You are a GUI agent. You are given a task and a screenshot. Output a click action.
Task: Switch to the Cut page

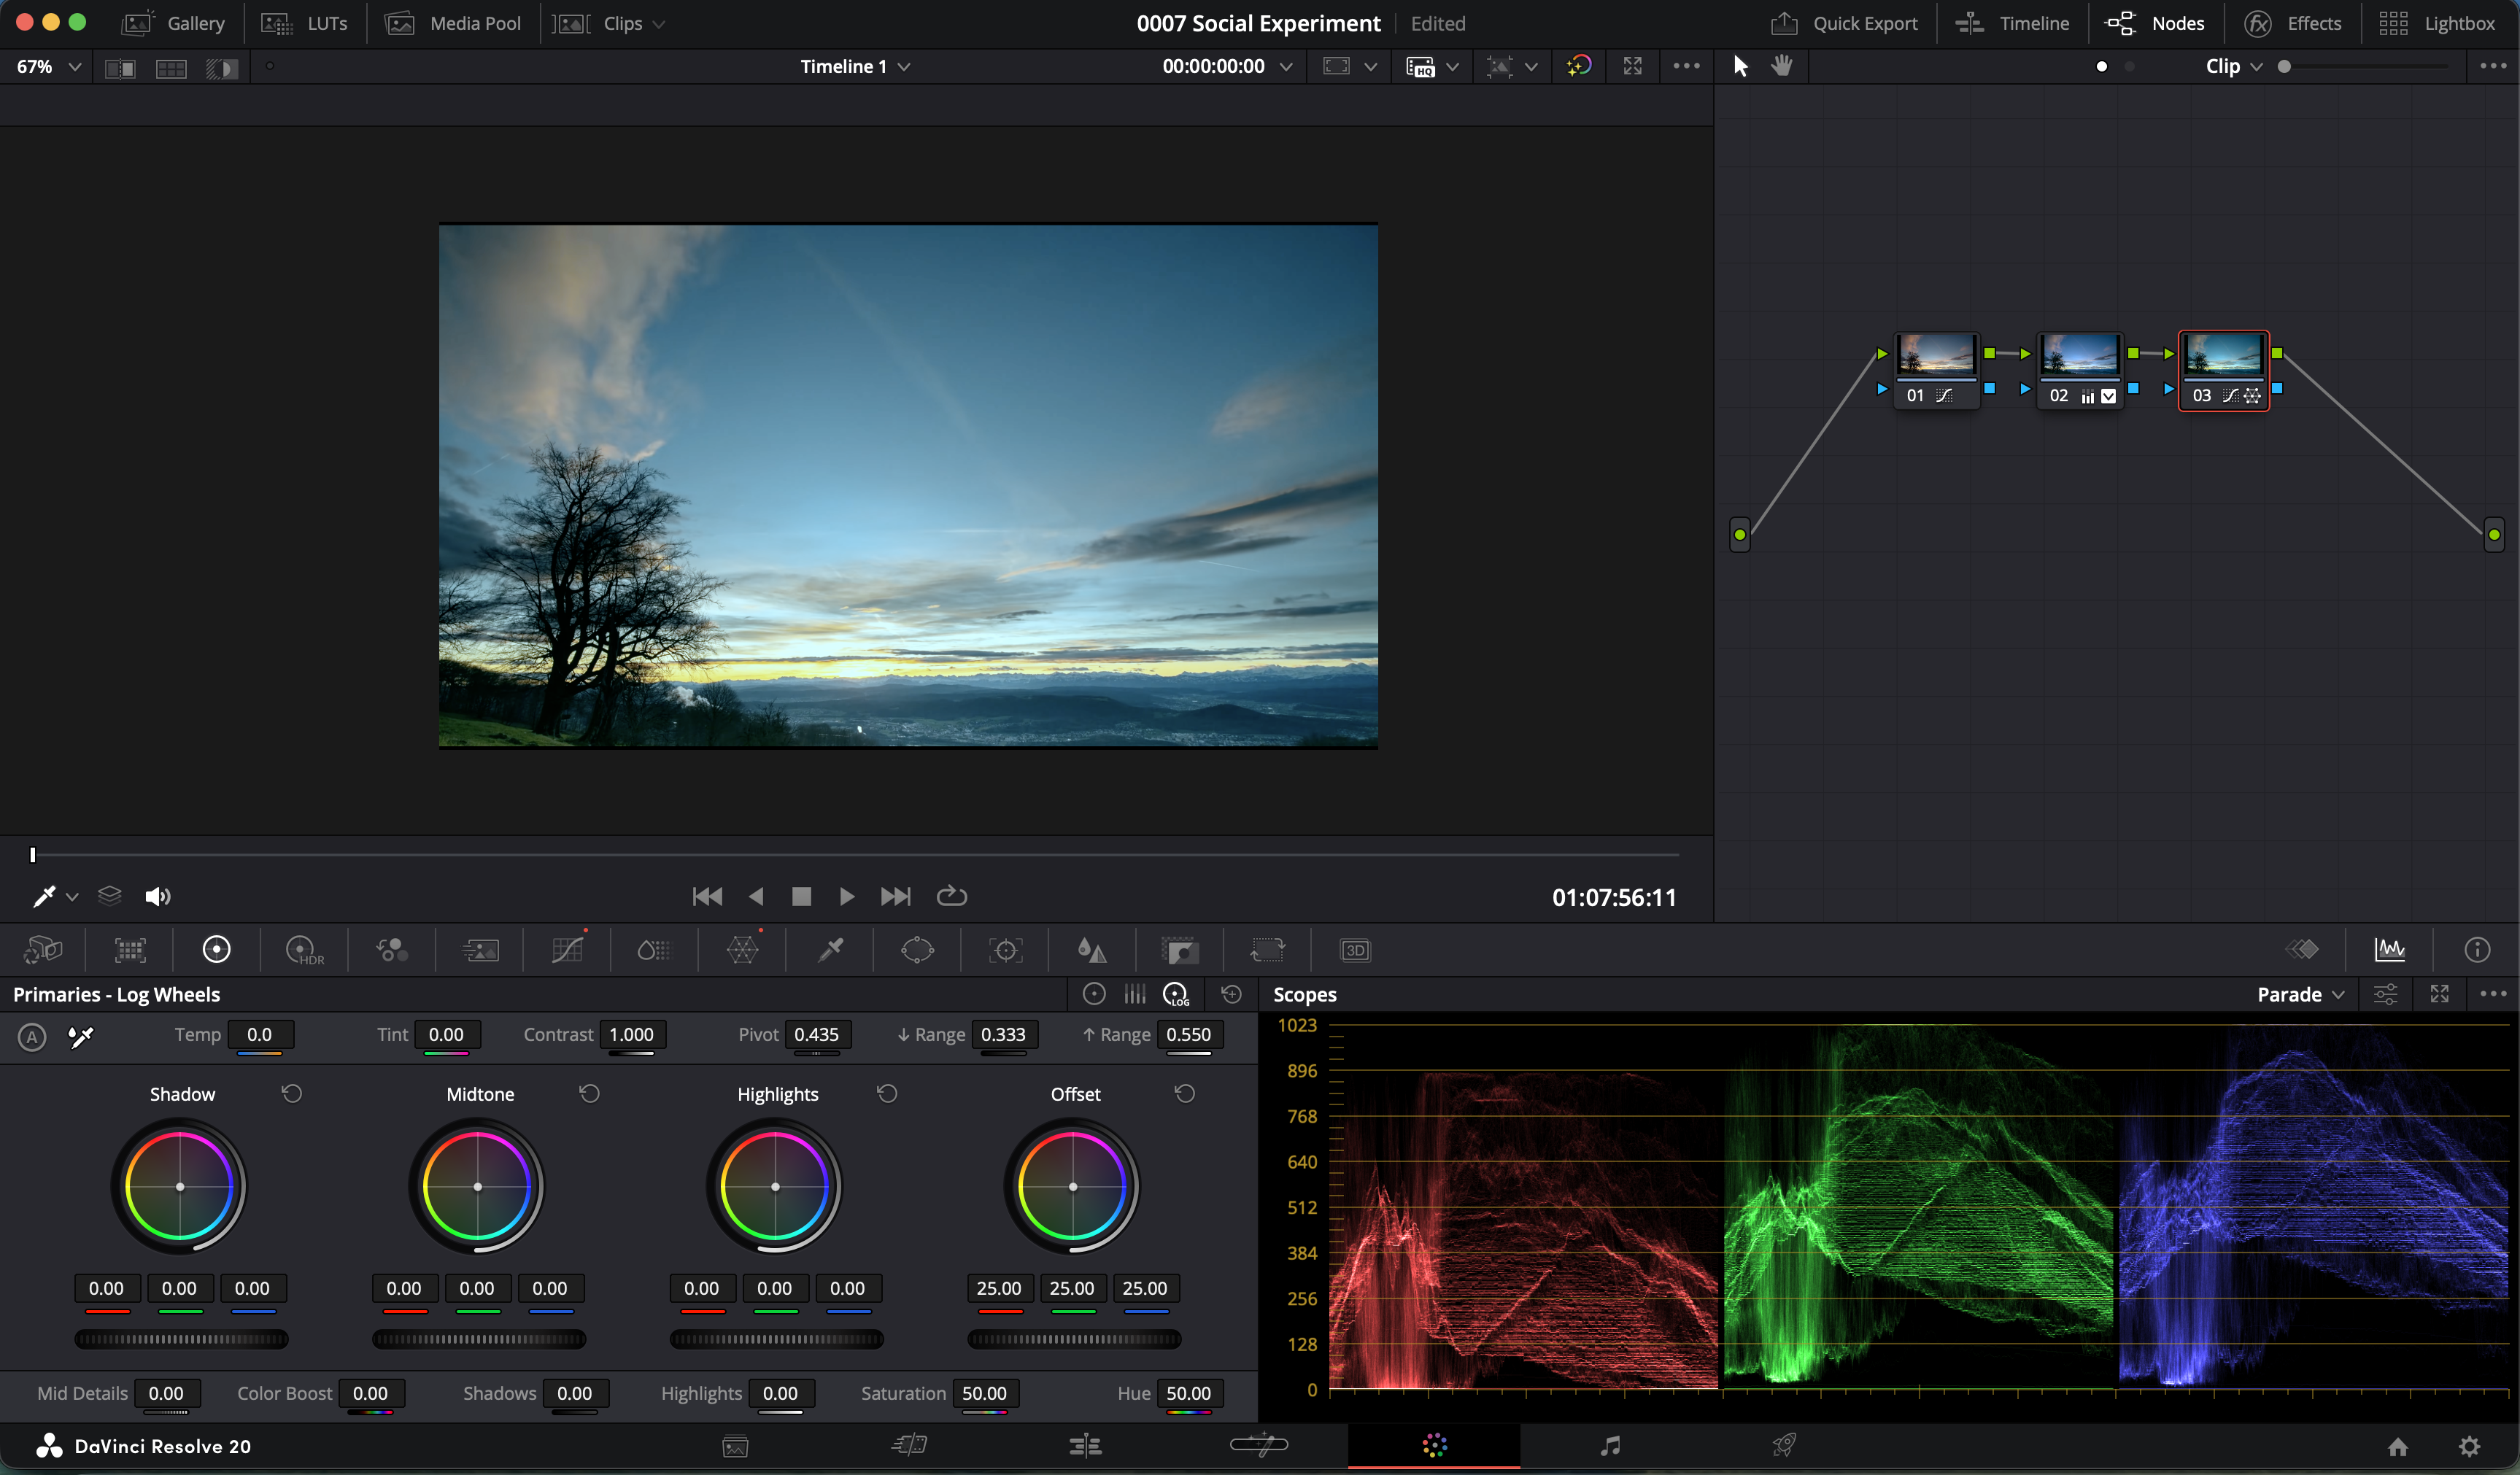pos(909,1445)
